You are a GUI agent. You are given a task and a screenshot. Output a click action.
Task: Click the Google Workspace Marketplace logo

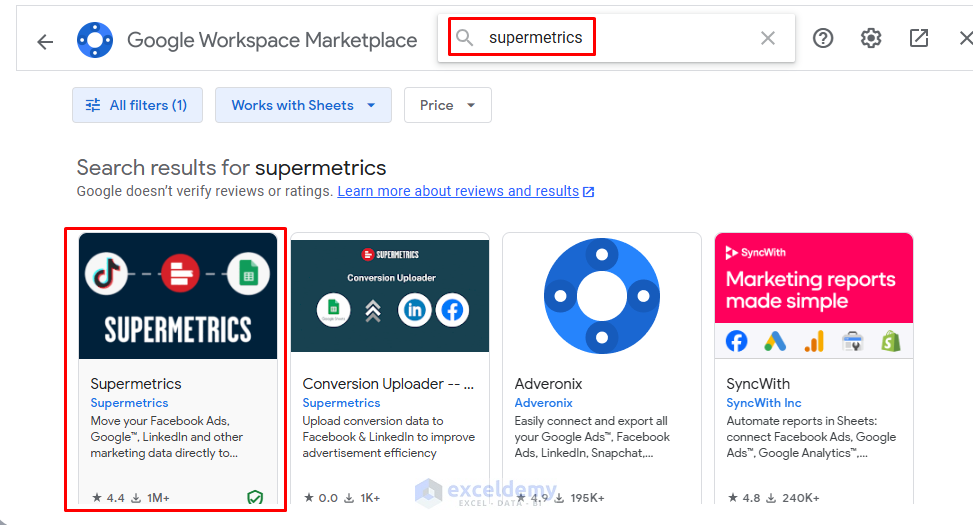click(x=95, y=40)
